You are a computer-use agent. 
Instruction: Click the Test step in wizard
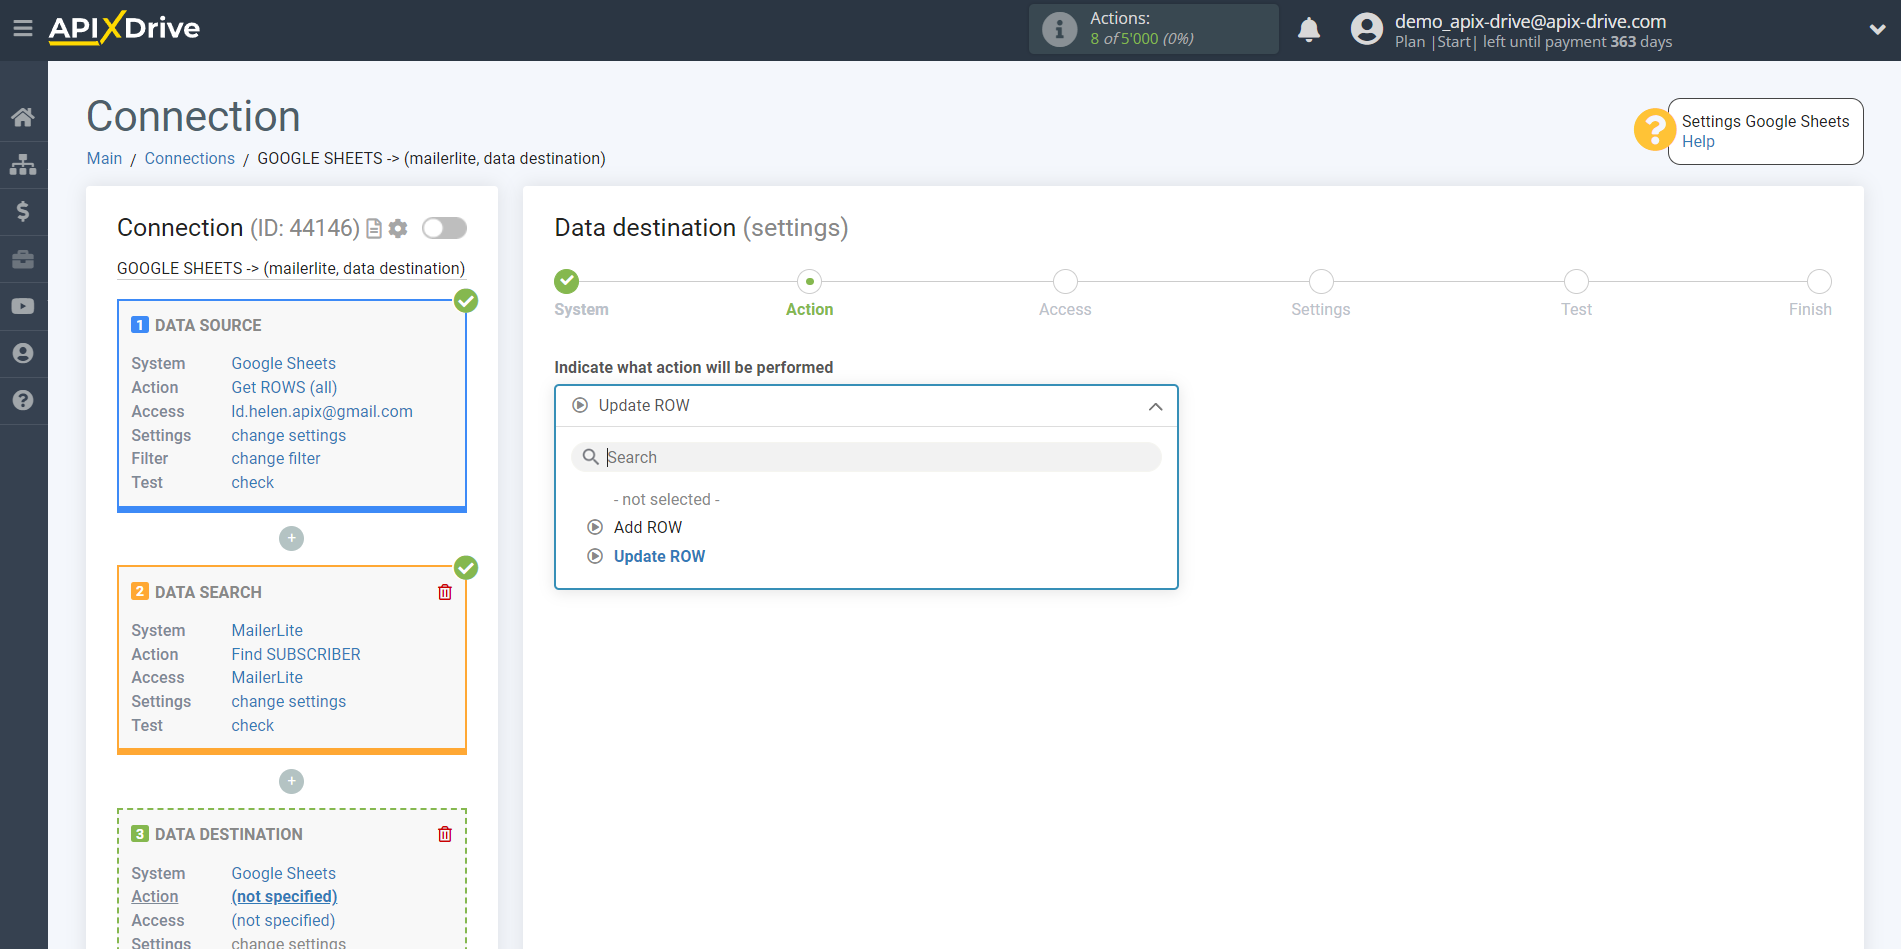coord(1576,281)
